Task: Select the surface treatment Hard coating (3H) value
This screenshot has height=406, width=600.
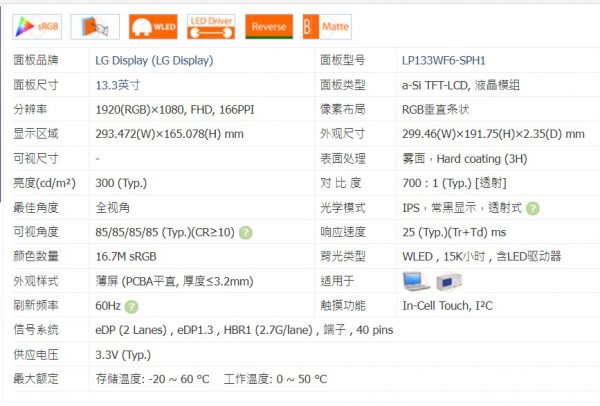Action: [465, 159]
